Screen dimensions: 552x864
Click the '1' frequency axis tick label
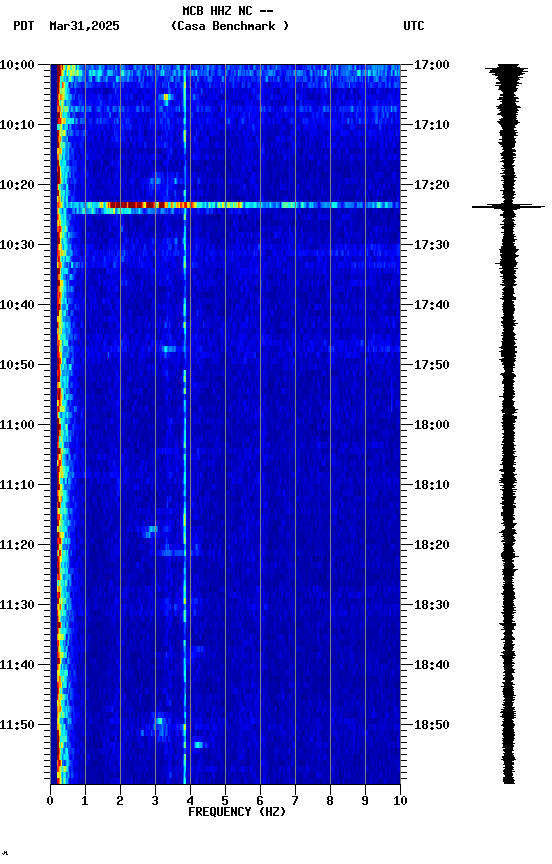[x=85, y=801]
